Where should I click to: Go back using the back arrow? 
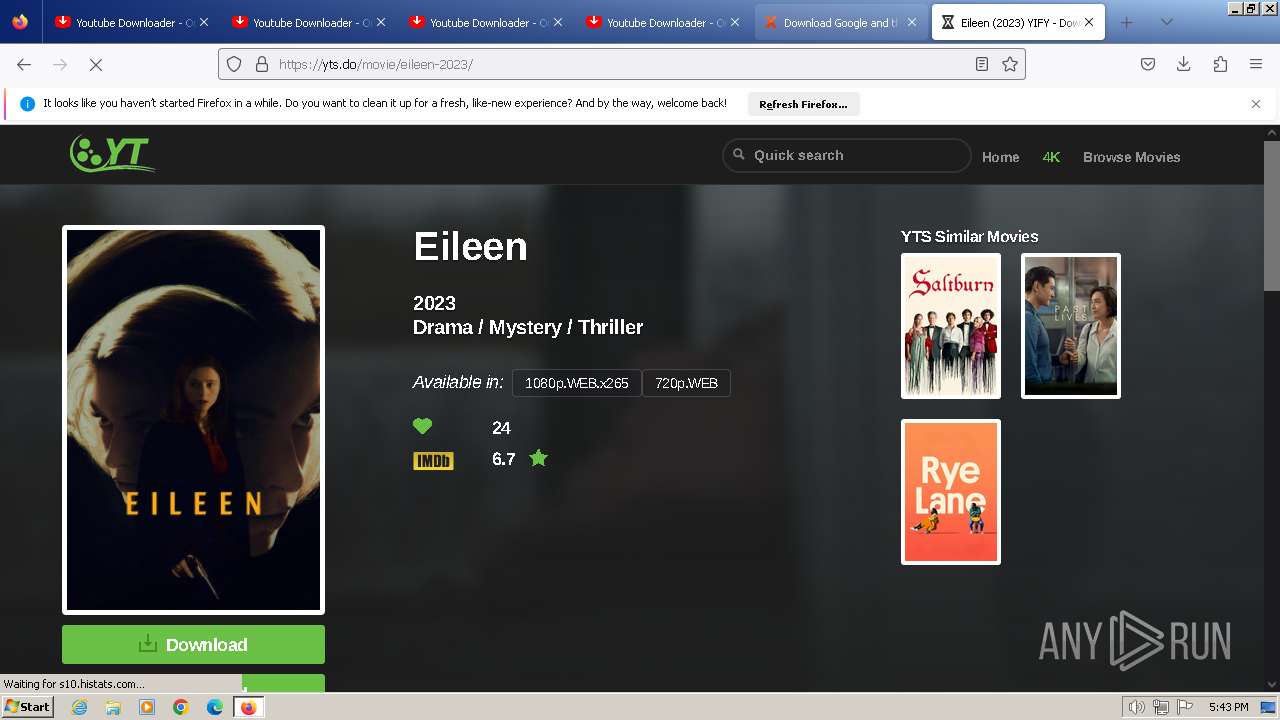tap(24, 64)
